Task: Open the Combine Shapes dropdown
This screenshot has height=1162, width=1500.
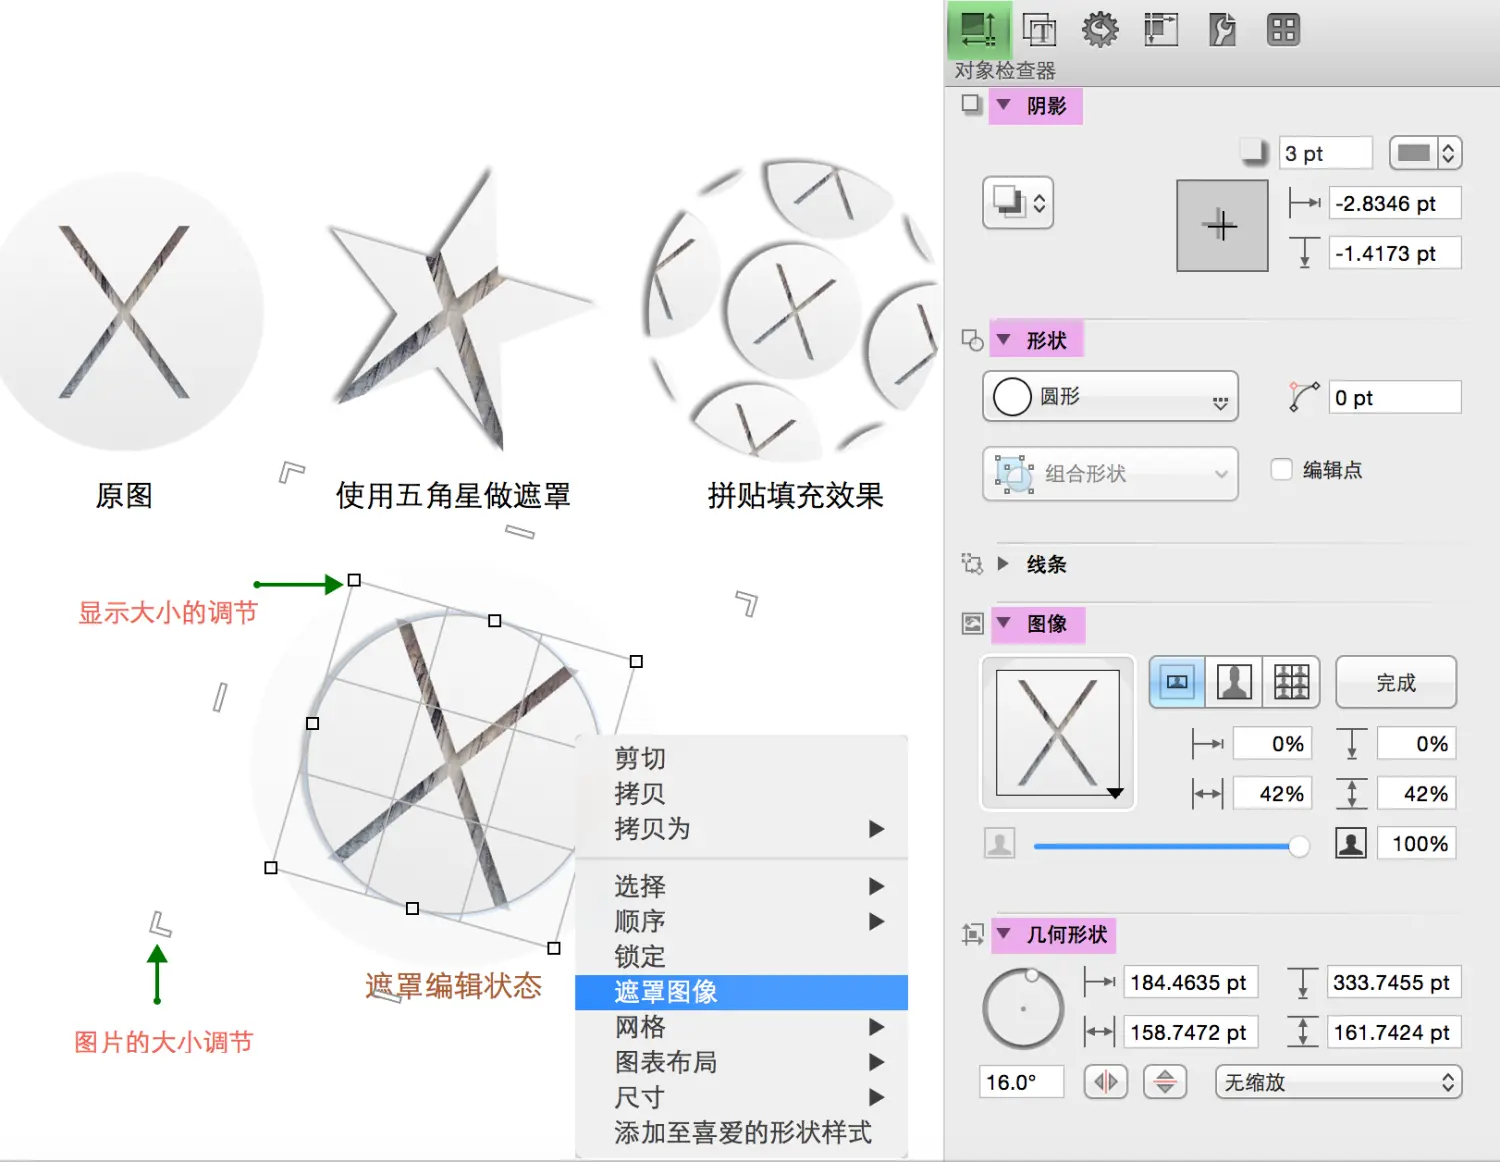Action: click(1110, 473)
